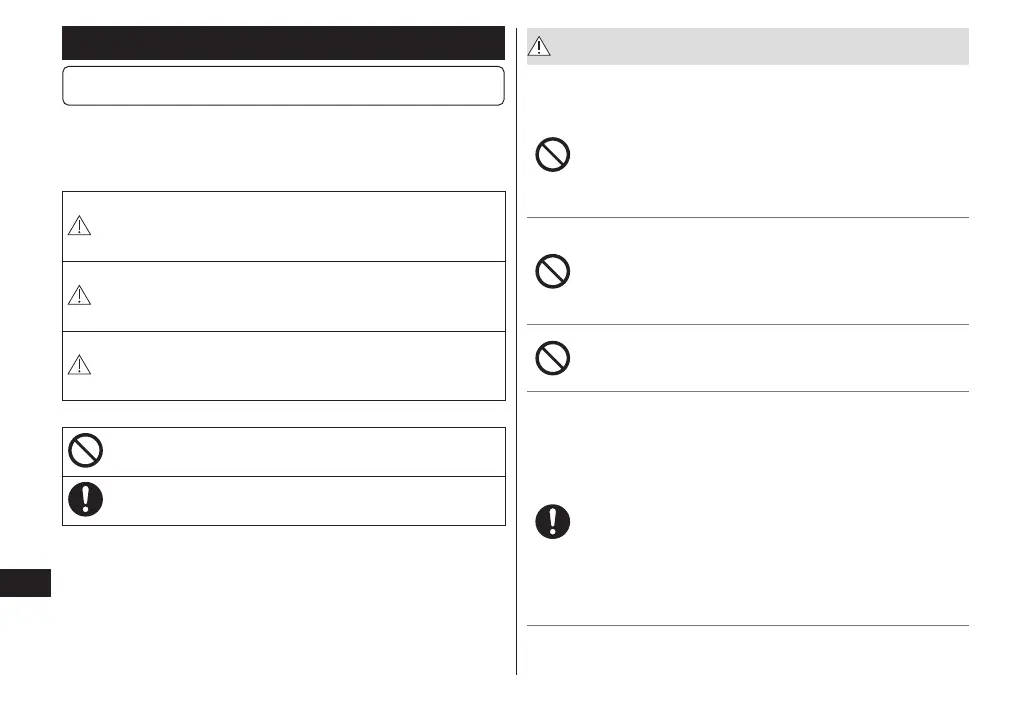
Task: Click the blank area of the grey header bar
Action: coord(760,46)
